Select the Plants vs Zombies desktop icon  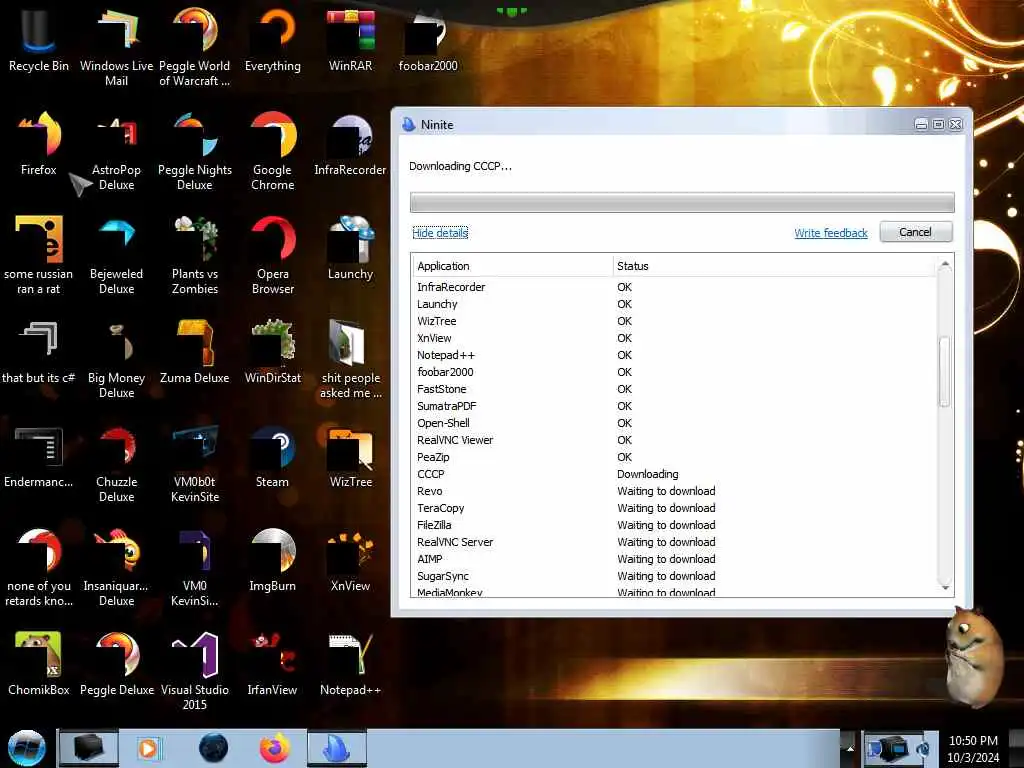point(195,255)
